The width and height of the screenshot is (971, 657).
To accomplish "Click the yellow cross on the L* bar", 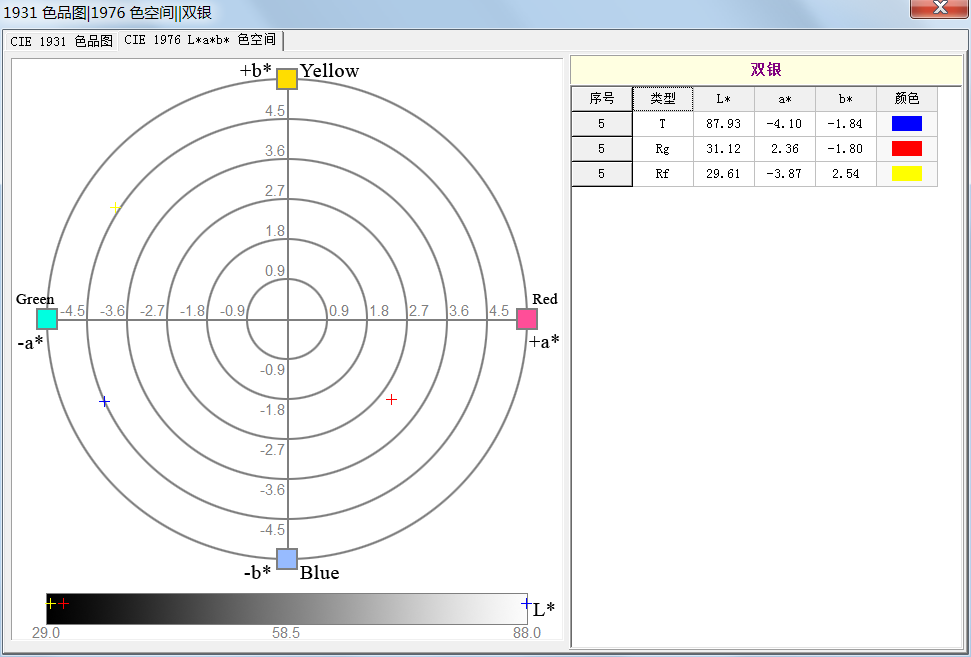I will click(x=51, y=603).
